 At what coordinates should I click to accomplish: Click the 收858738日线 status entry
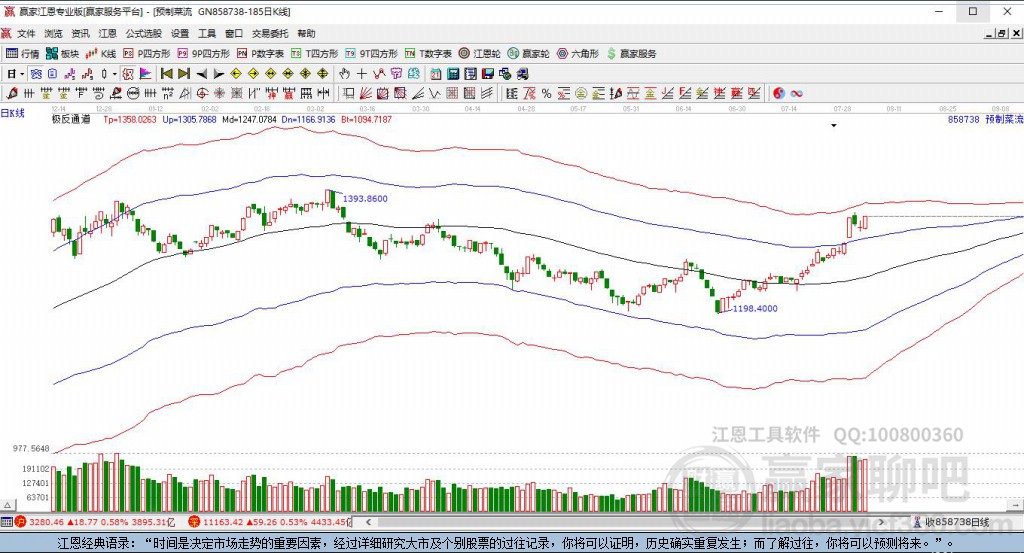(x=951, y=522)
